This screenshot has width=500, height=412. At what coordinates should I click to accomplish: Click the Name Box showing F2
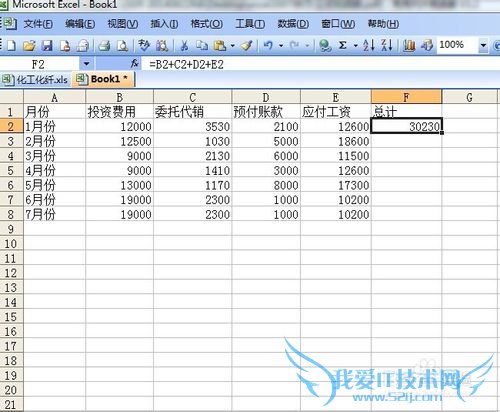40,64
